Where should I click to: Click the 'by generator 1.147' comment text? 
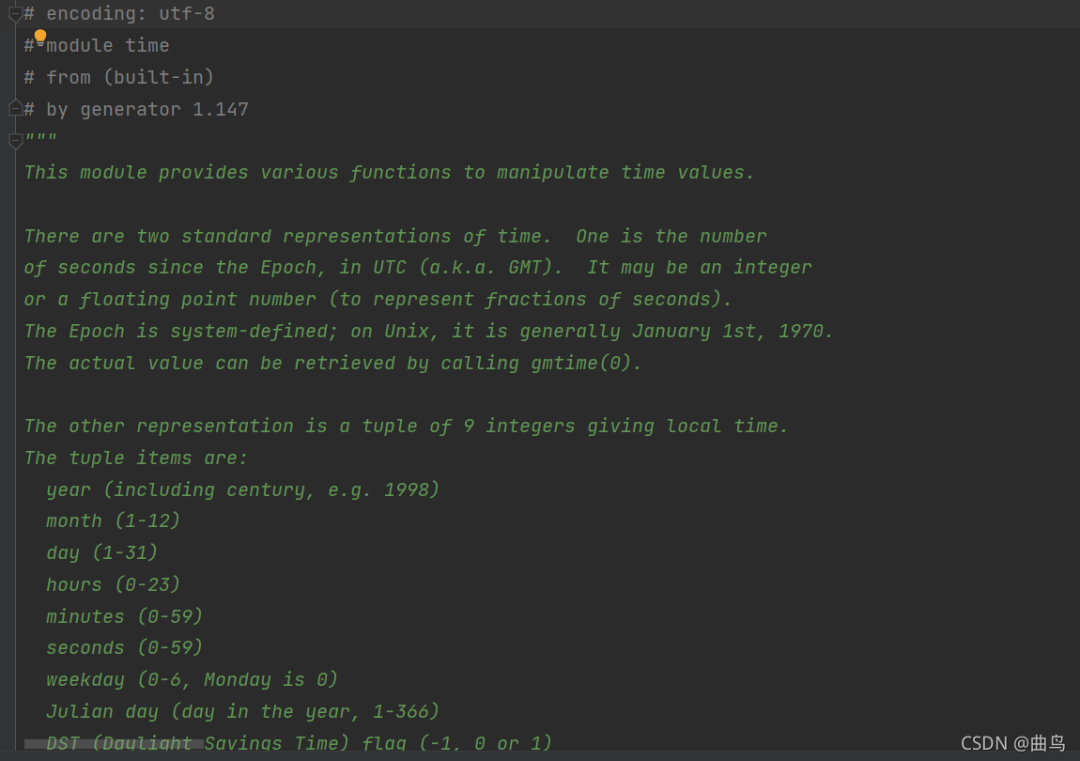[x=147, y=109]
